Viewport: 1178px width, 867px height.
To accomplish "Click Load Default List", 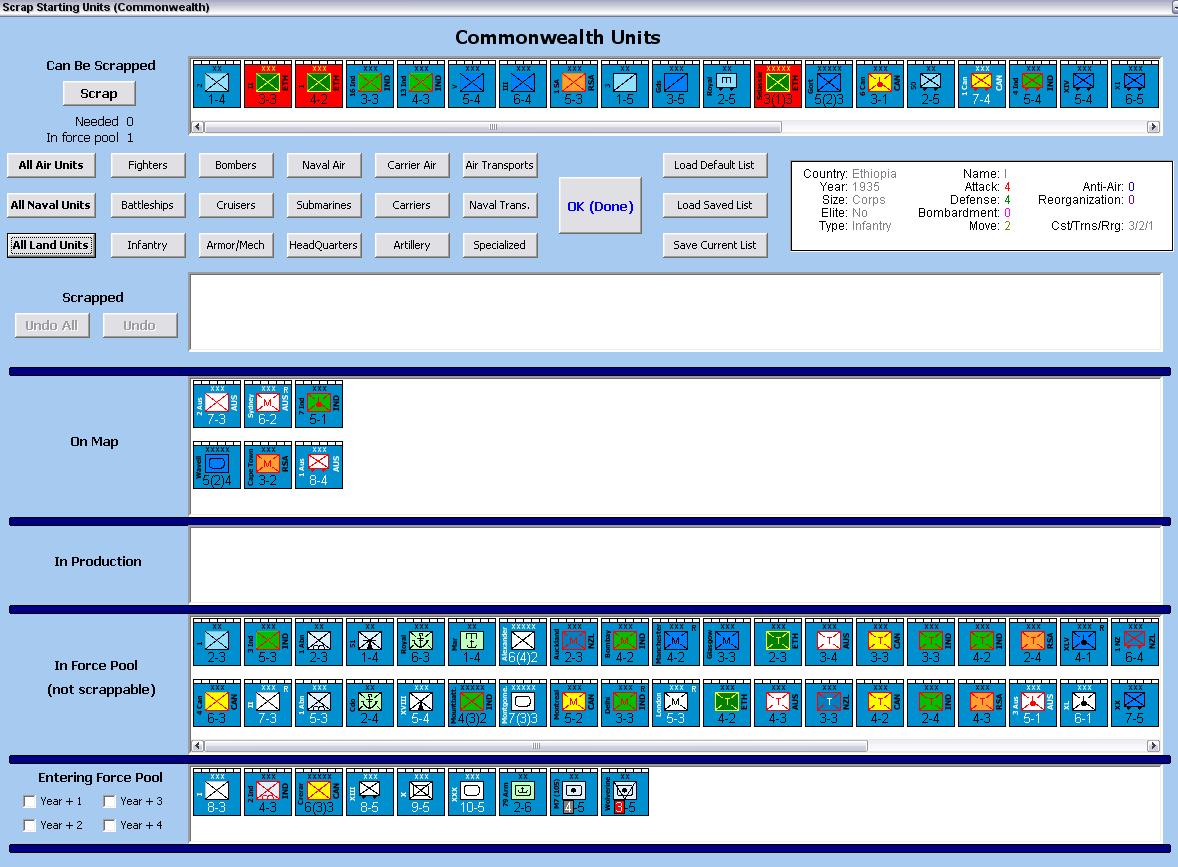I will [x=714, y=165].
